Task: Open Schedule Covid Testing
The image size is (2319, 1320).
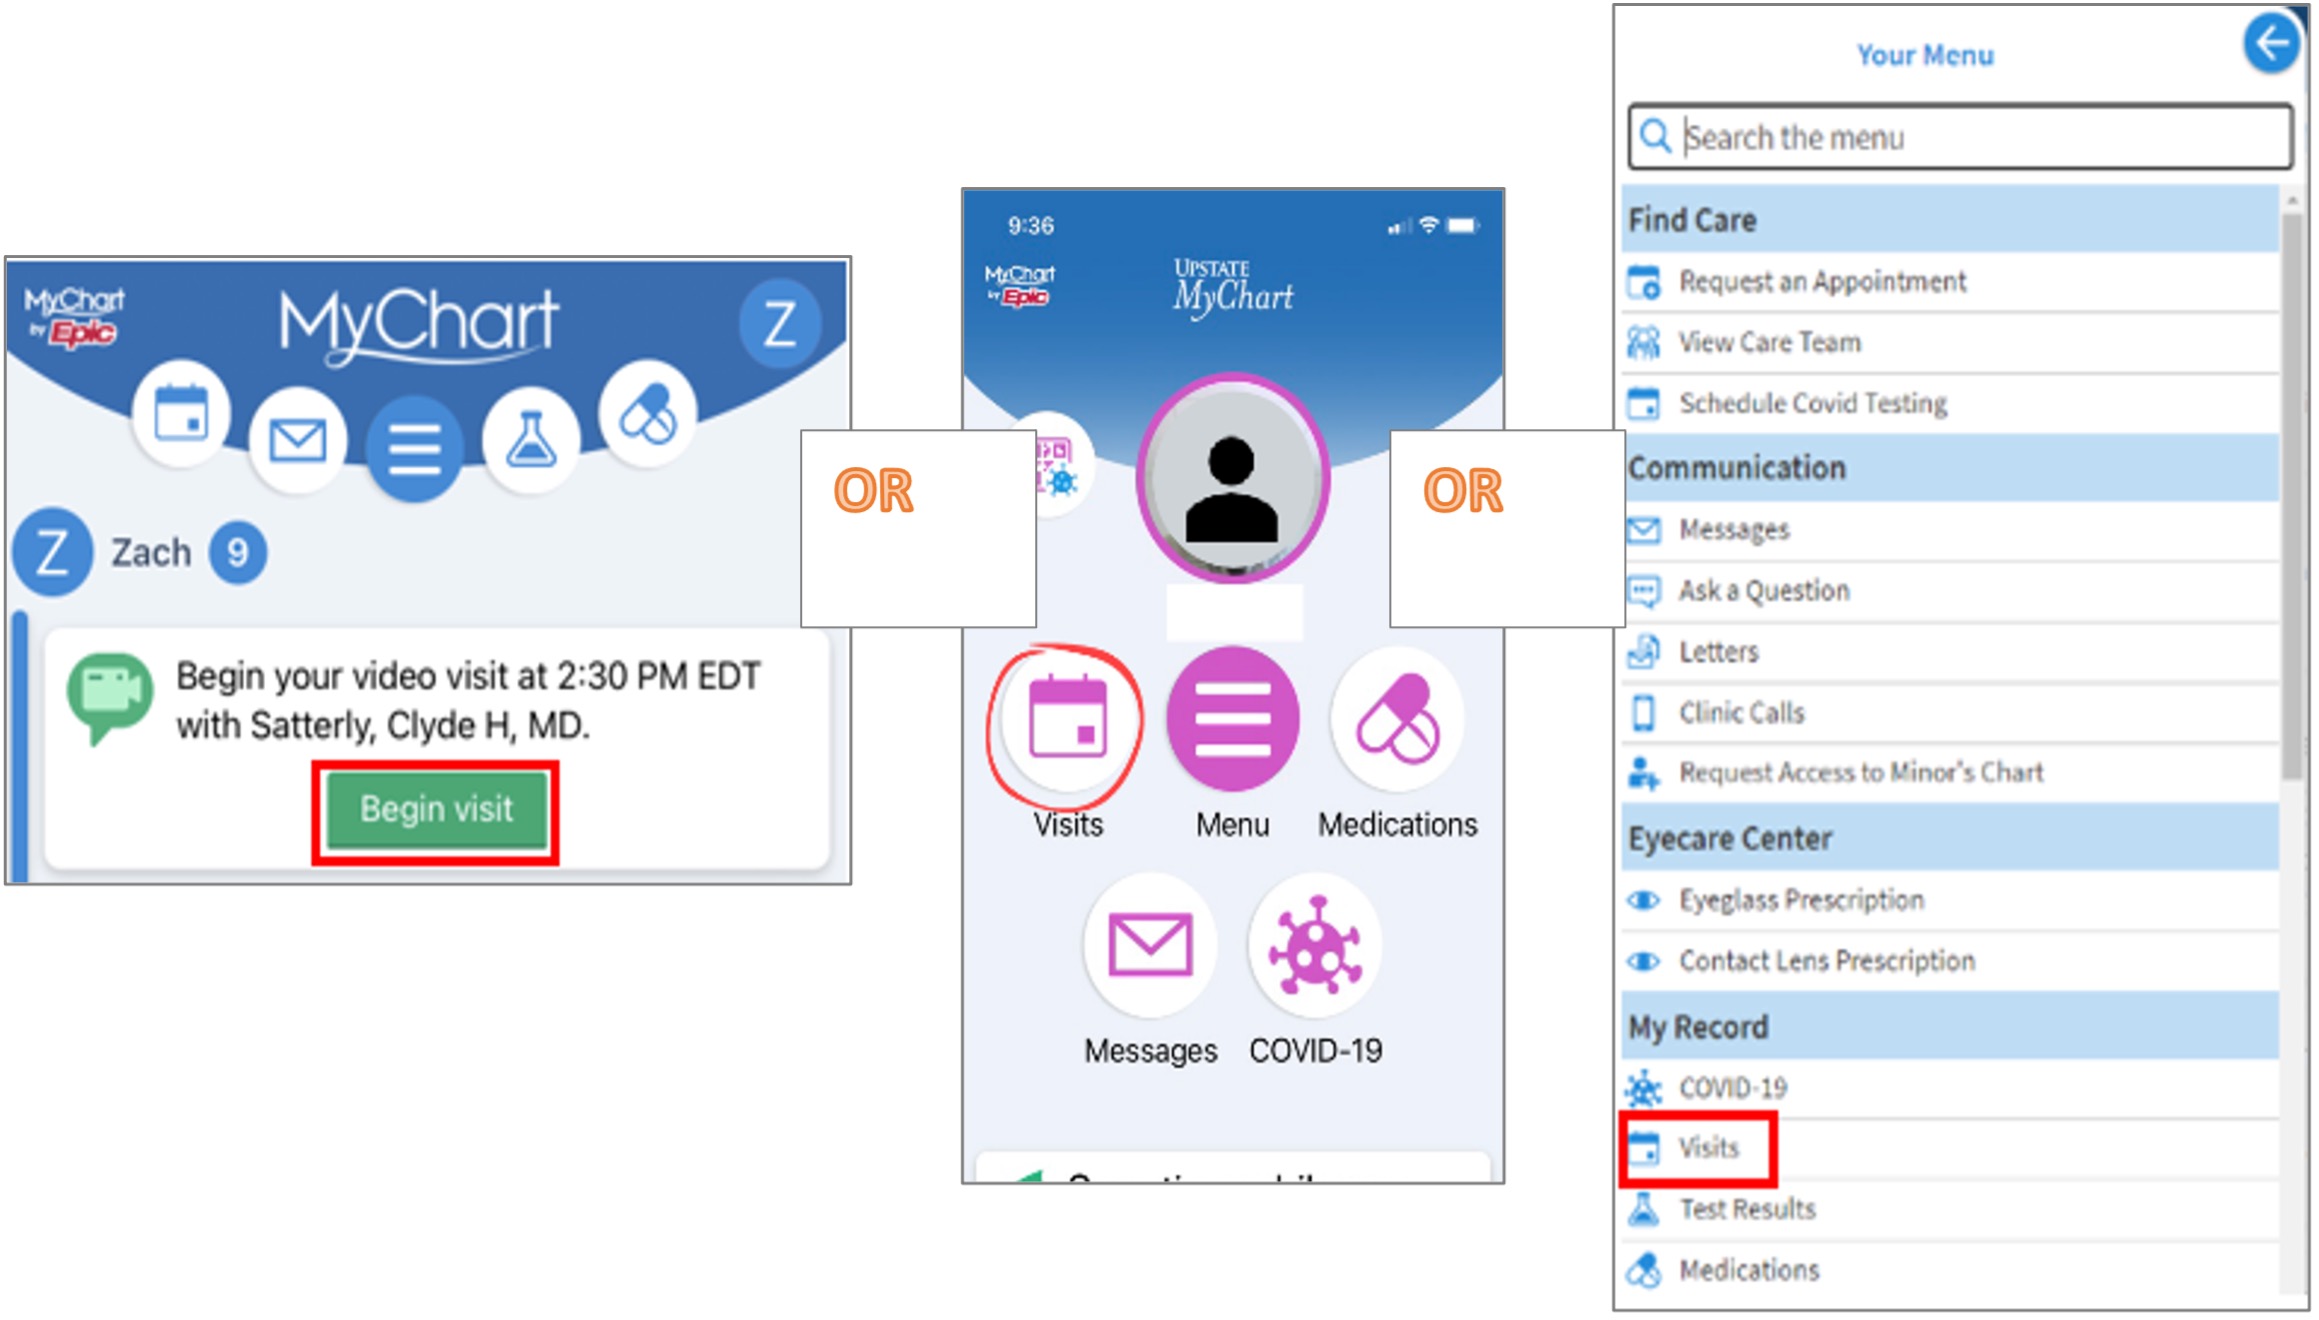Action: (1950, 403)
